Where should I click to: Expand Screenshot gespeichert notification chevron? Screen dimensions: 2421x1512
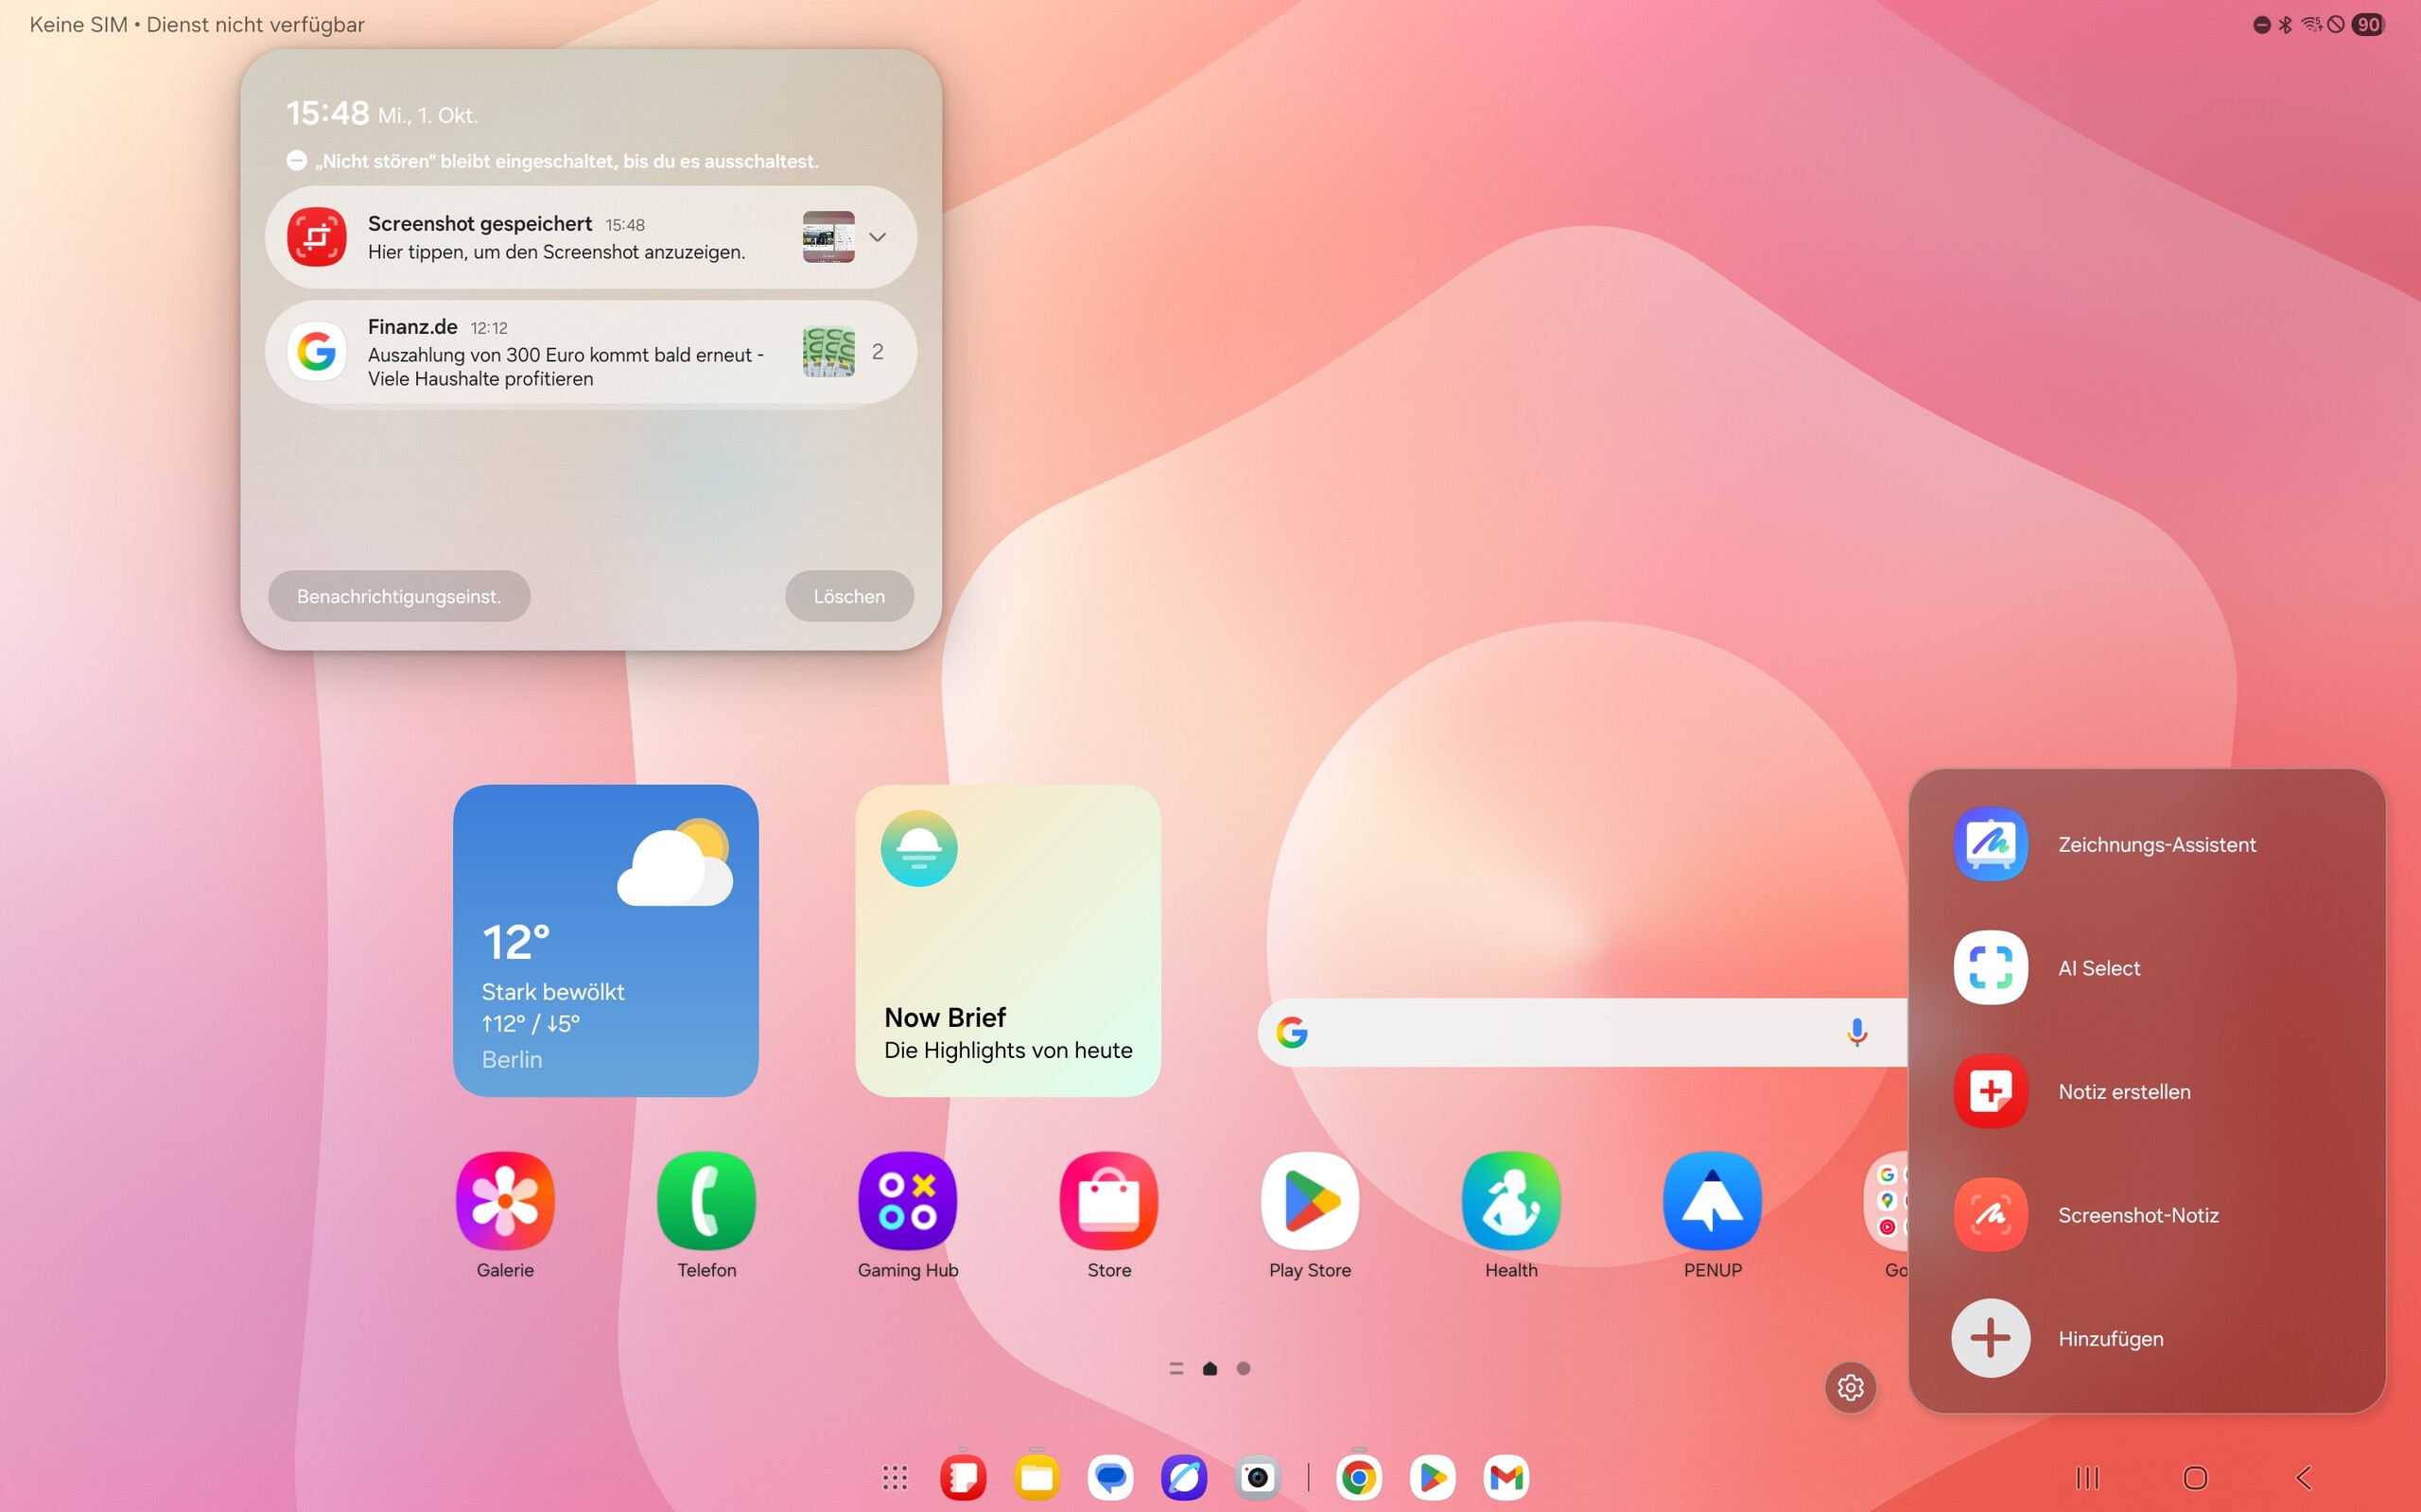click(877, 237)
